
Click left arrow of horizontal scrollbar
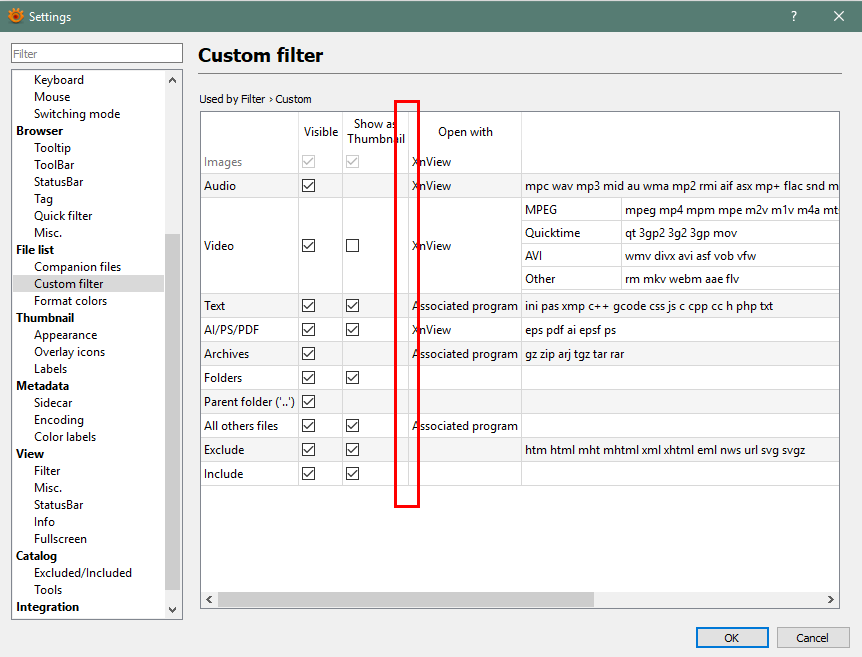coord(209,599)
